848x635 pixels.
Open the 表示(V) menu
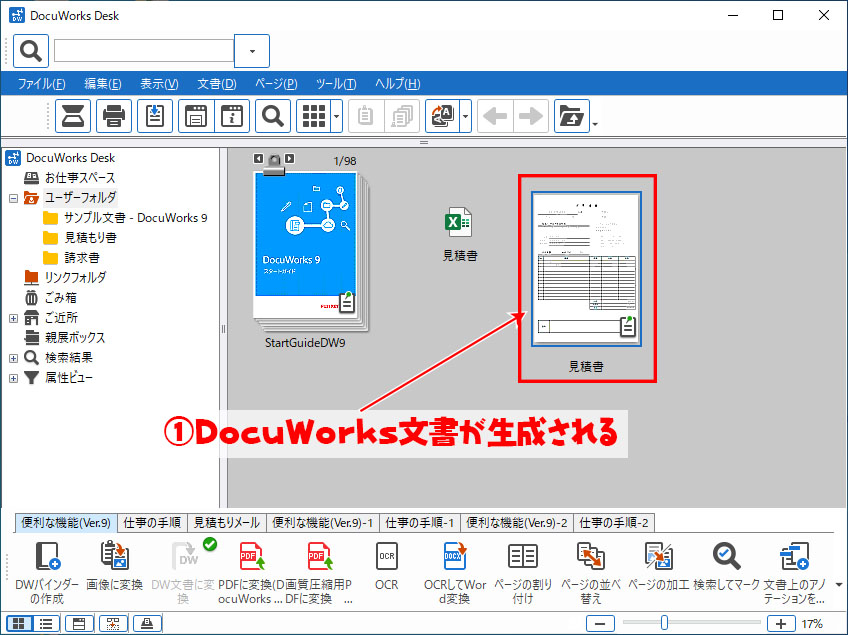coord(159,84)
